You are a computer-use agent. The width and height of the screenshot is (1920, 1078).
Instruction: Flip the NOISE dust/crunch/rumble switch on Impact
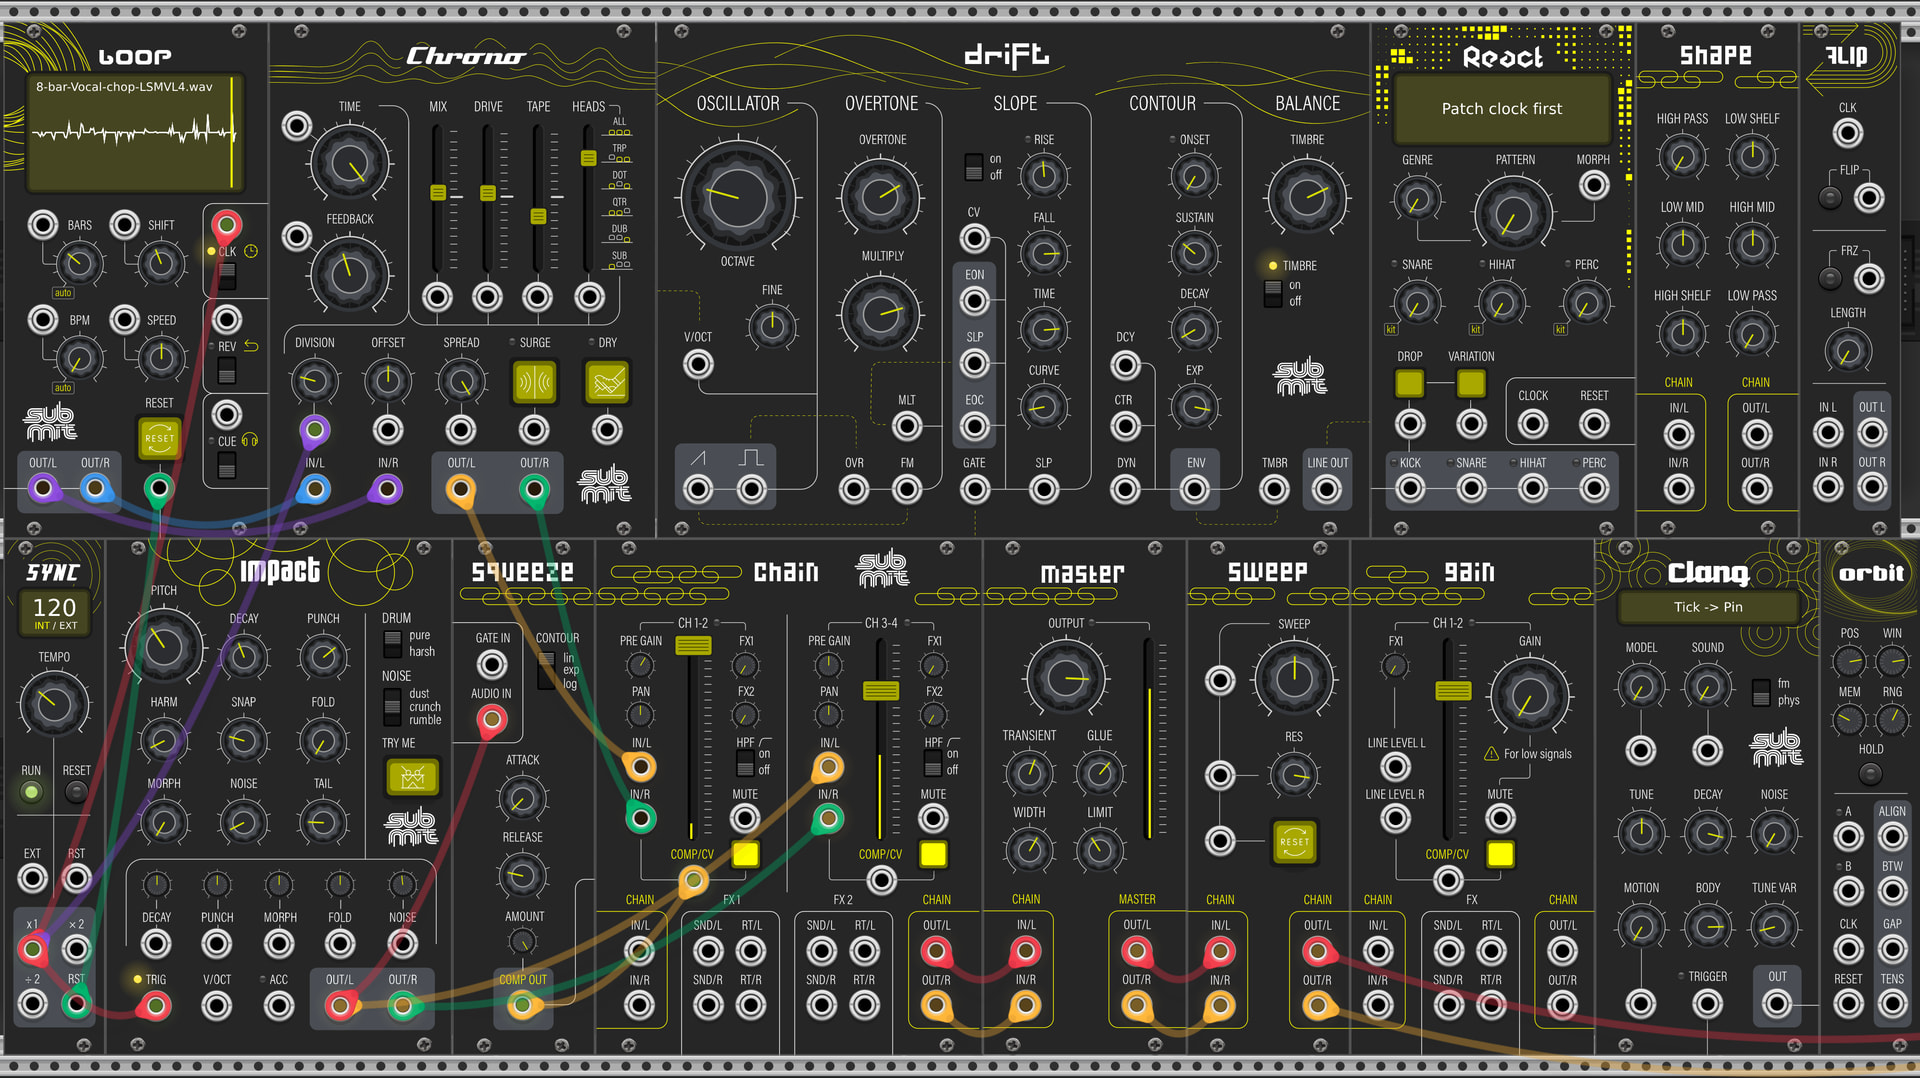click(393, 706)
